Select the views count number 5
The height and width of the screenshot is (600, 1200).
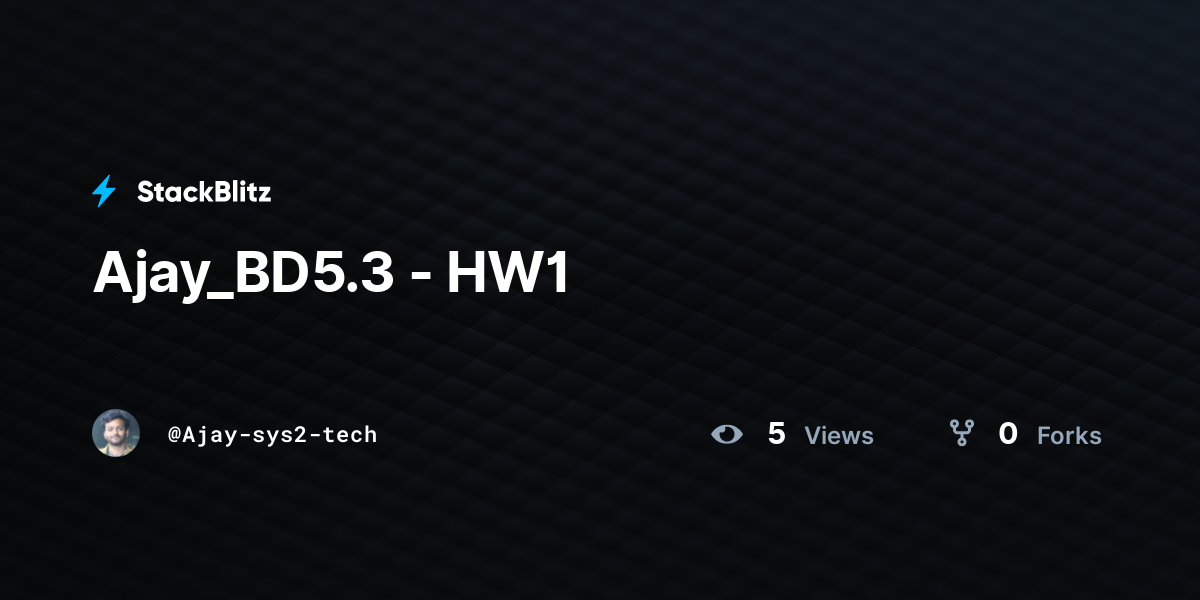(x=777, y=434)
